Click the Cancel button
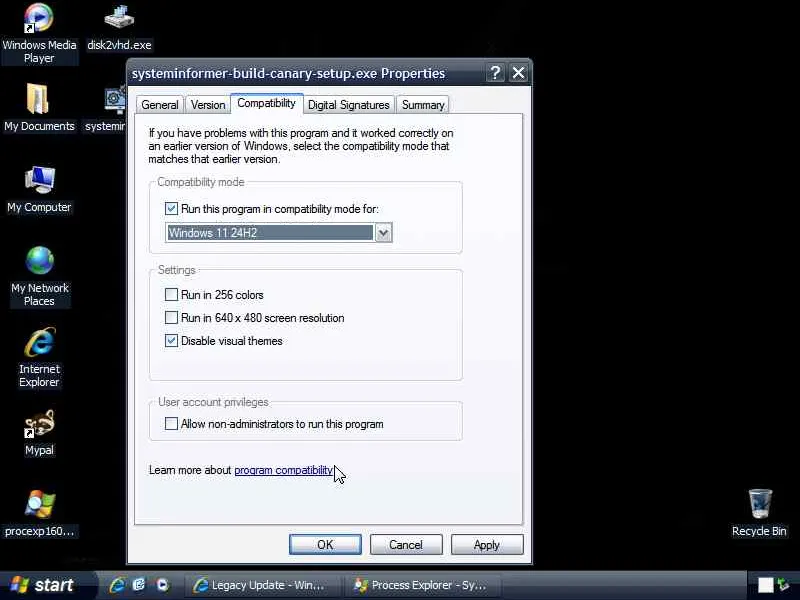Screen dimensions: 800x600 coord(406,544)
